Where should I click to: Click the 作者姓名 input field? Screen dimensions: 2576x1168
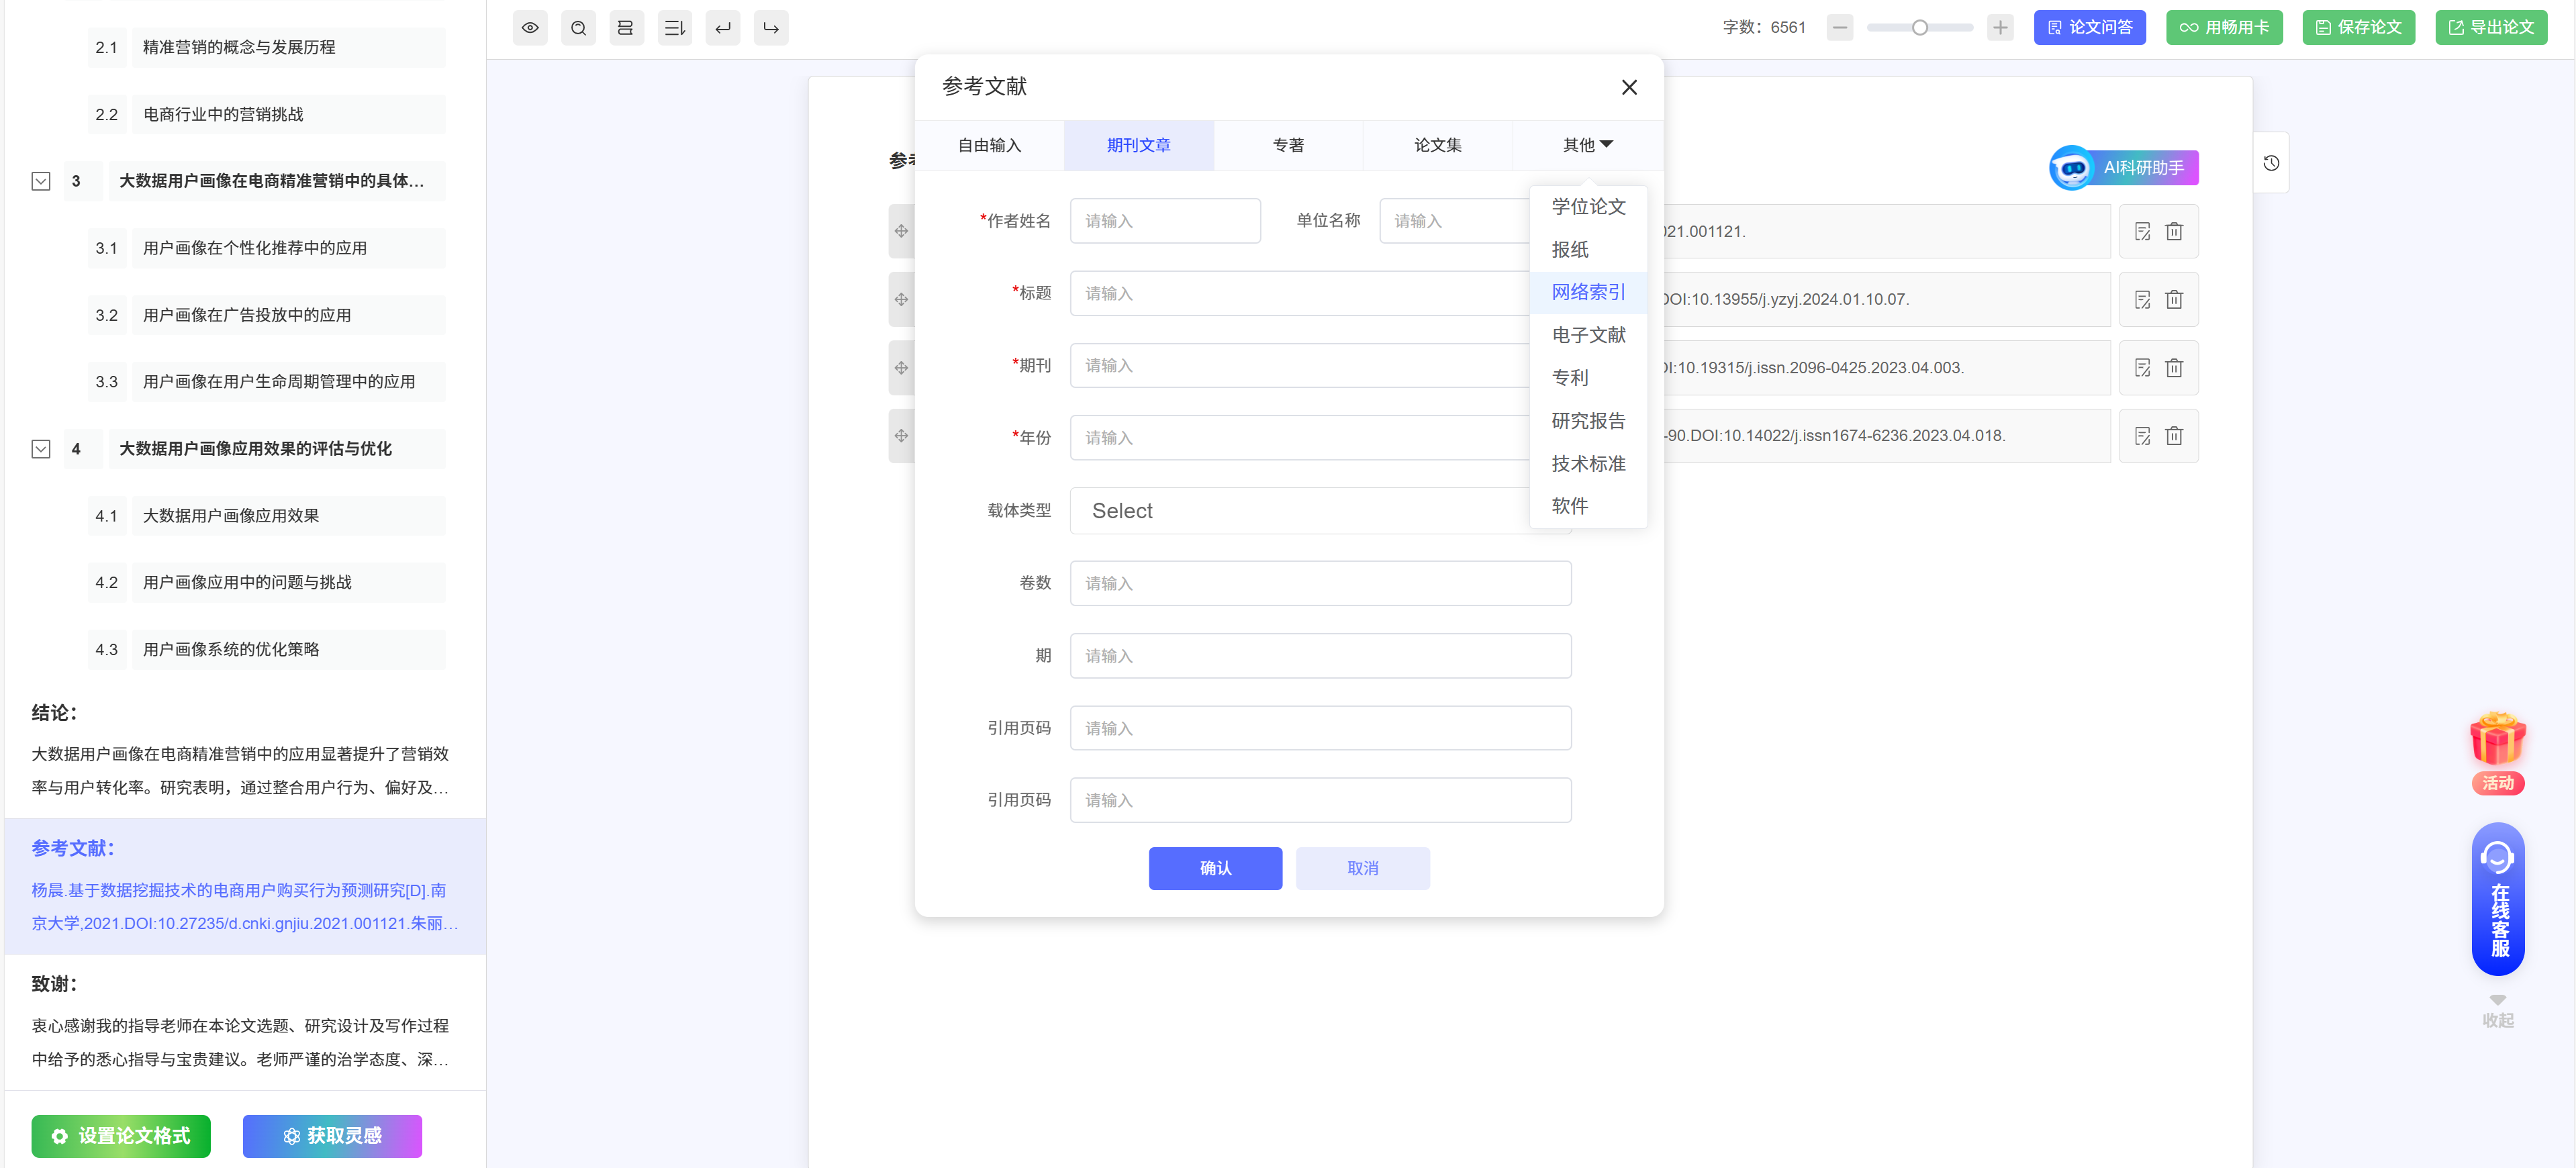point(1165,221)
